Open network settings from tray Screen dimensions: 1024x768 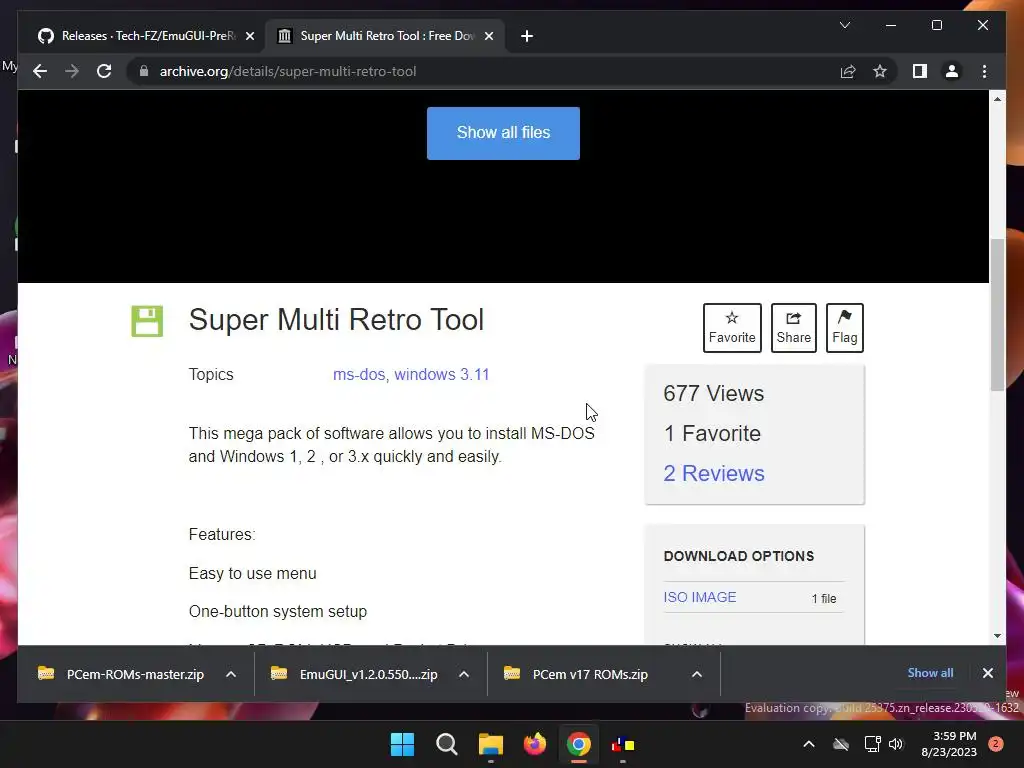coord(872,744)
